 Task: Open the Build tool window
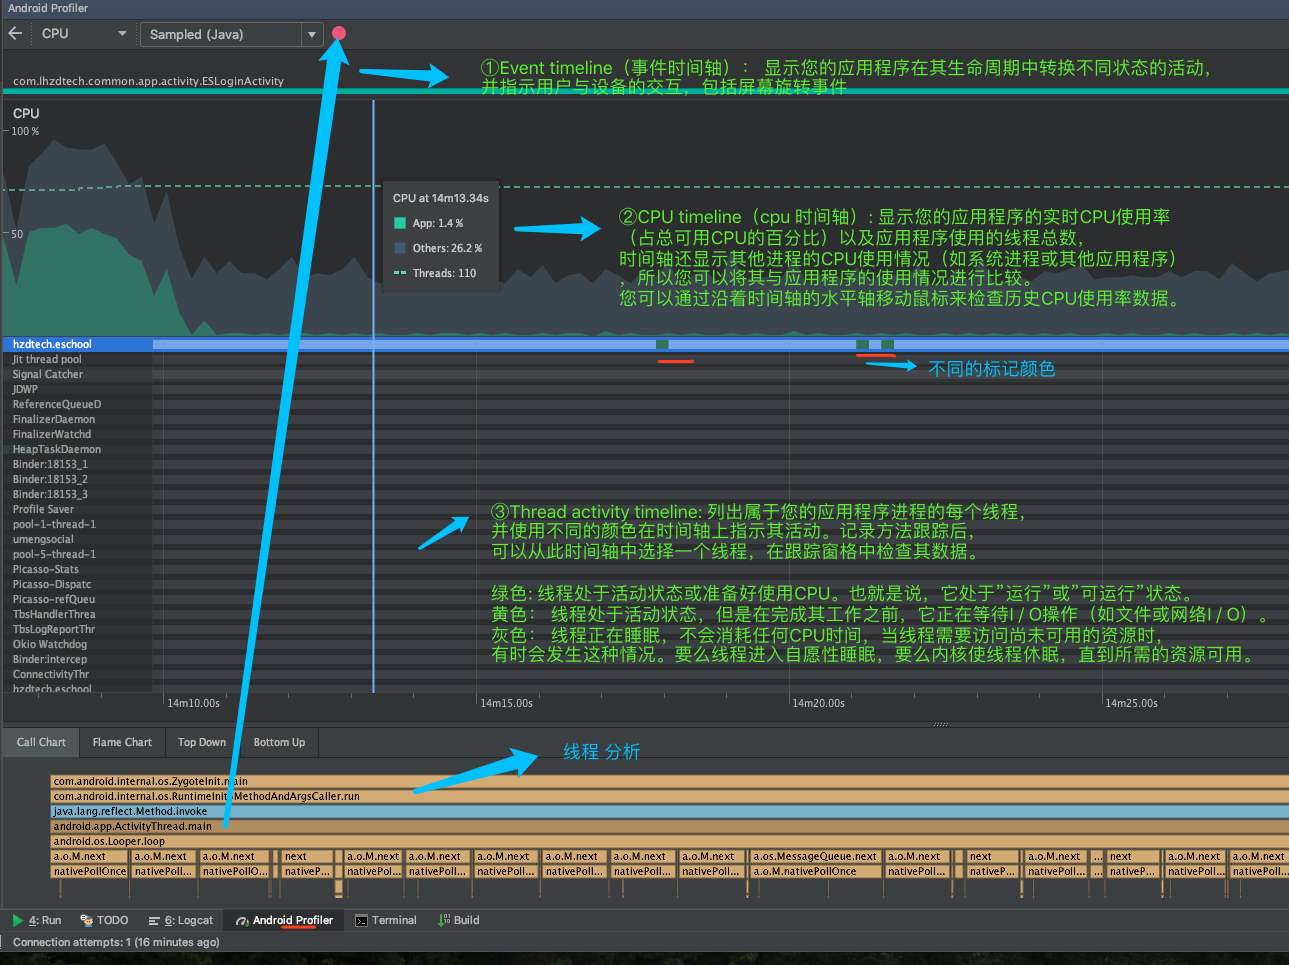pos(457,920)
